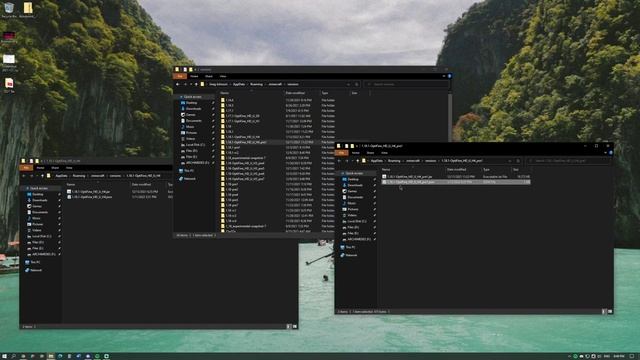This screenshot has height=360, width=640.
Task: Open File tab in versions window
Action: pyautogui.click(x=180, y=76)
